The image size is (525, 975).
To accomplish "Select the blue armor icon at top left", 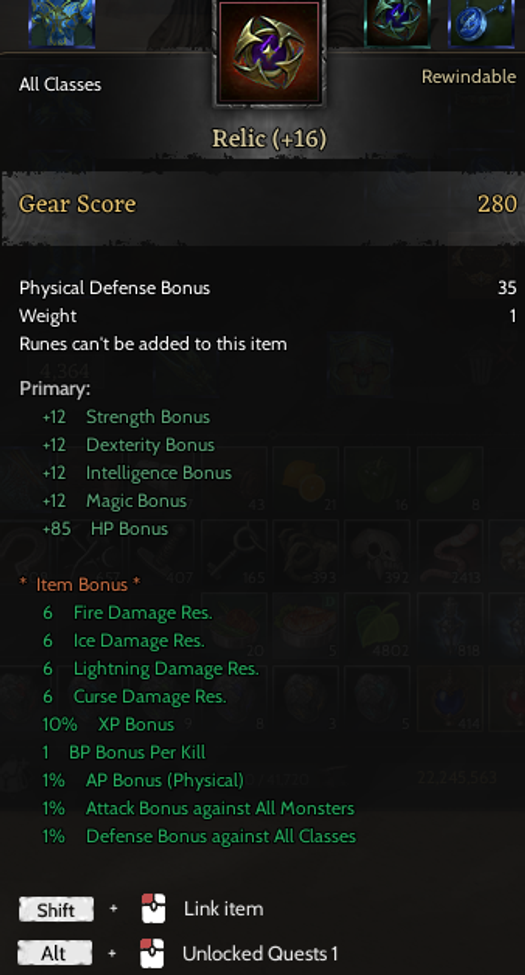I will click(62, 24).
